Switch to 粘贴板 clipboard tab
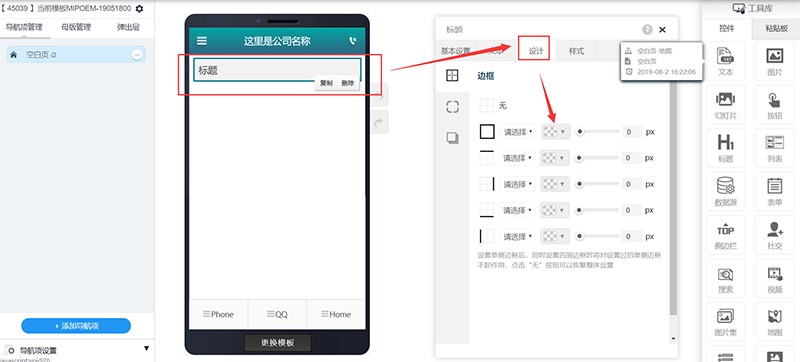The height and width of the screenshot is (362, 800). [776, 29]
